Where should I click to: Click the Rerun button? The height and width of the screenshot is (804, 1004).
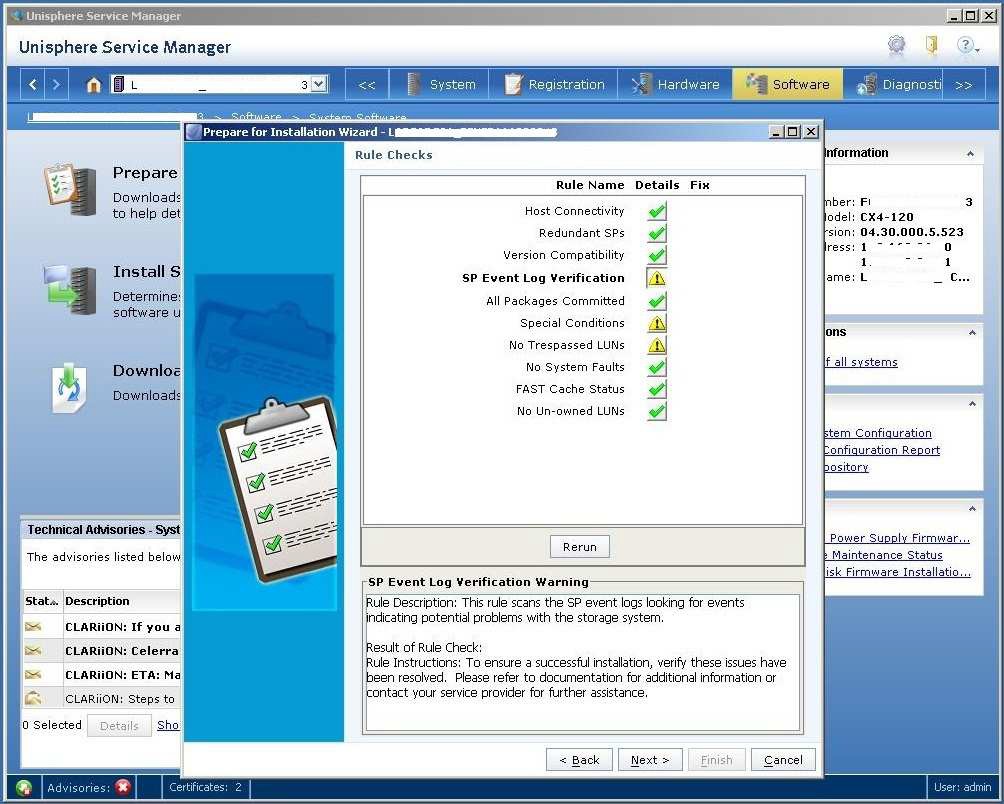pos(579,547)
